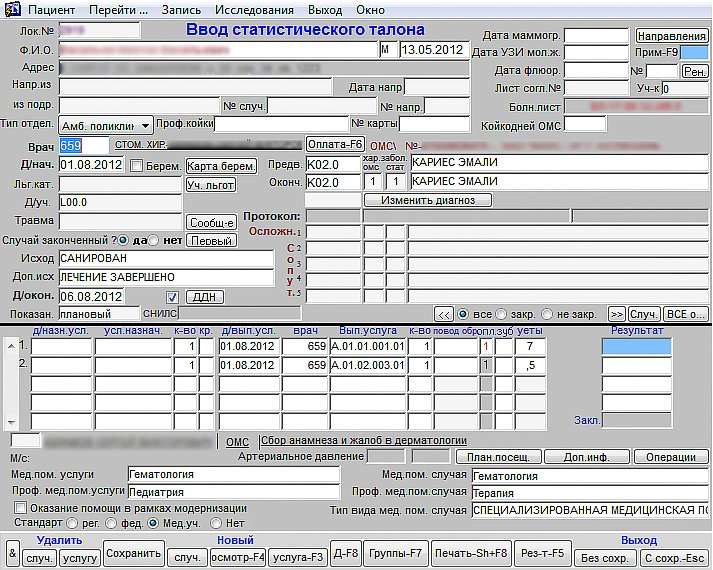
Task: Click the Уч. льгот button
Action: 211,185
